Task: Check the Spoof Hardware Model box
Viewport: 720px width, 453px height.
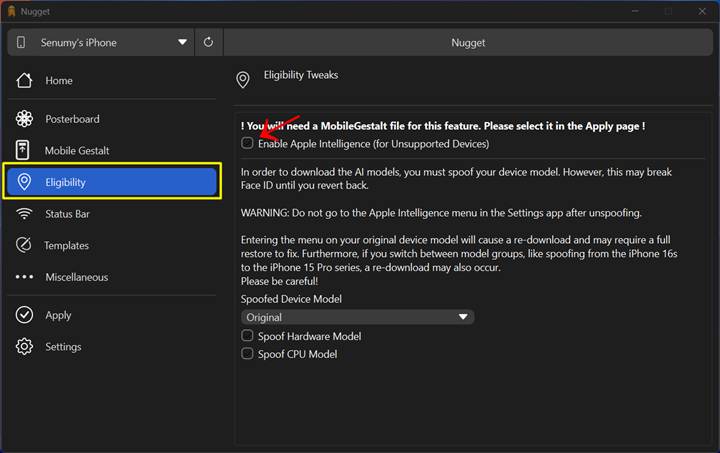Action: (x=247, y=336)
